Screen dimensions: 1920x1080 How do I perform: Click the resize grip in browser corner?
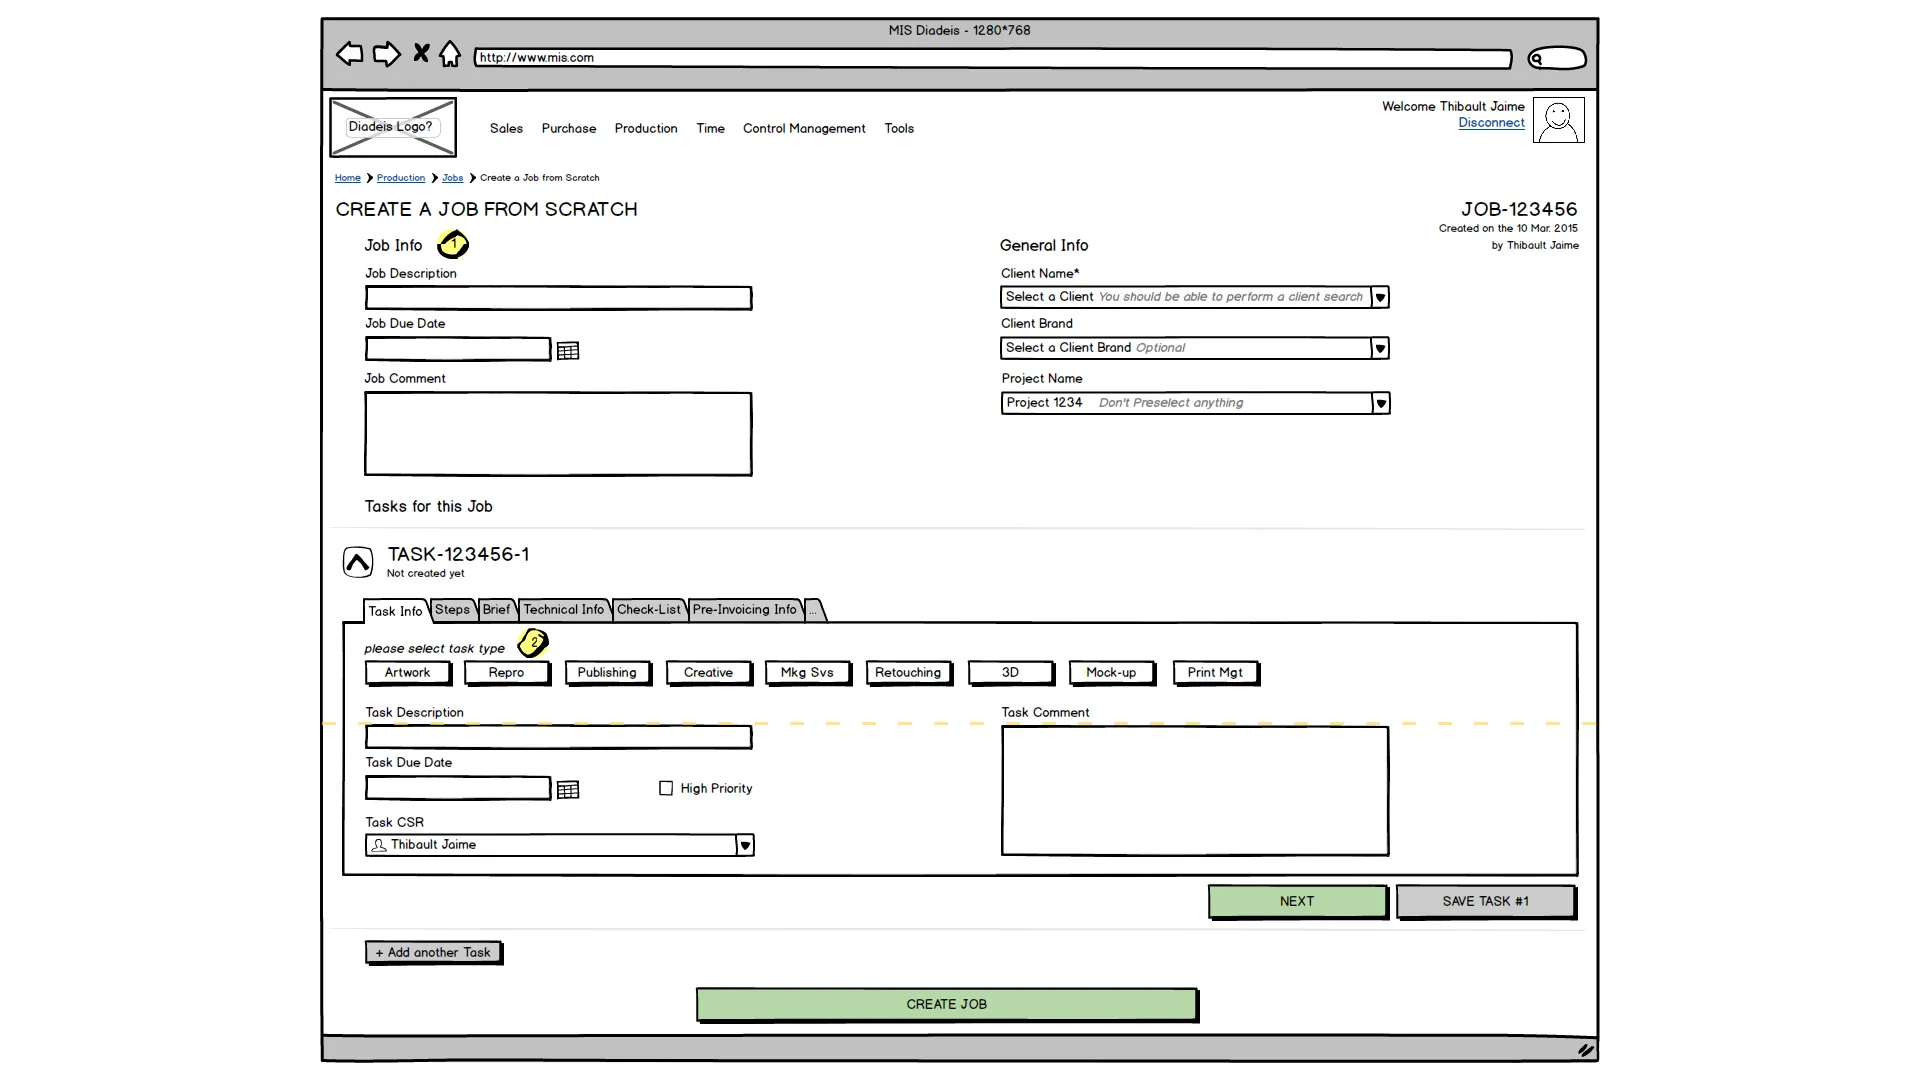[x=1585, y=1050]
